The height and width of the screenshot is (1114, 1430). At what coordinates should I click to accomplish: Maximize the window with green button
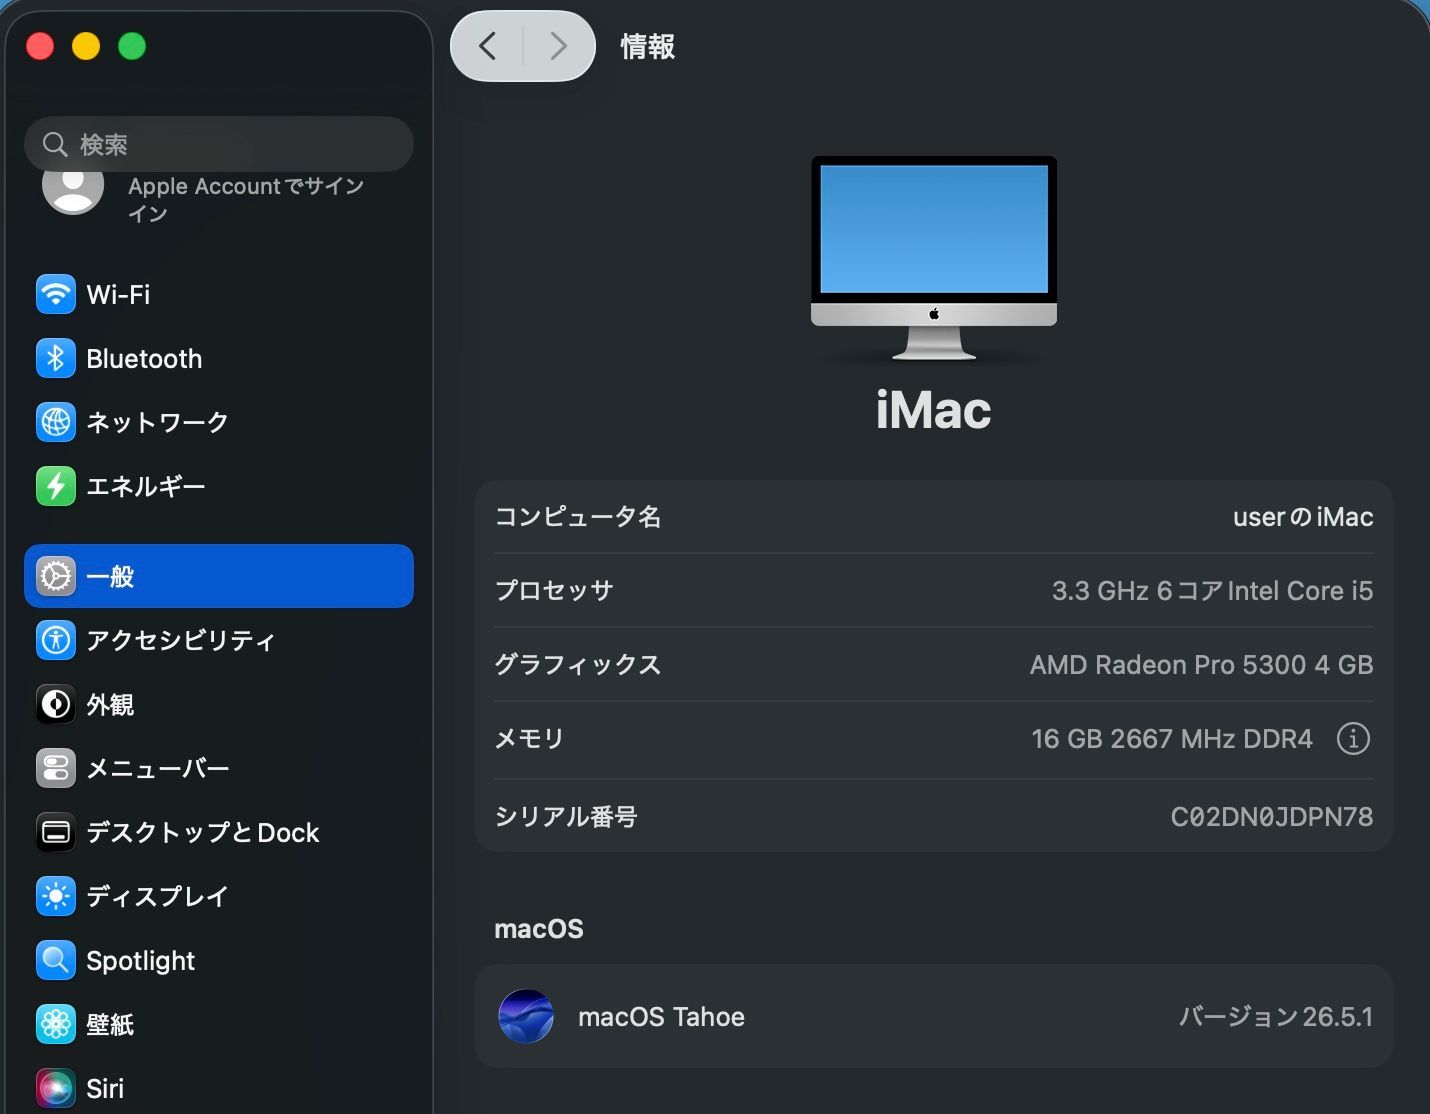click(132, 46)
